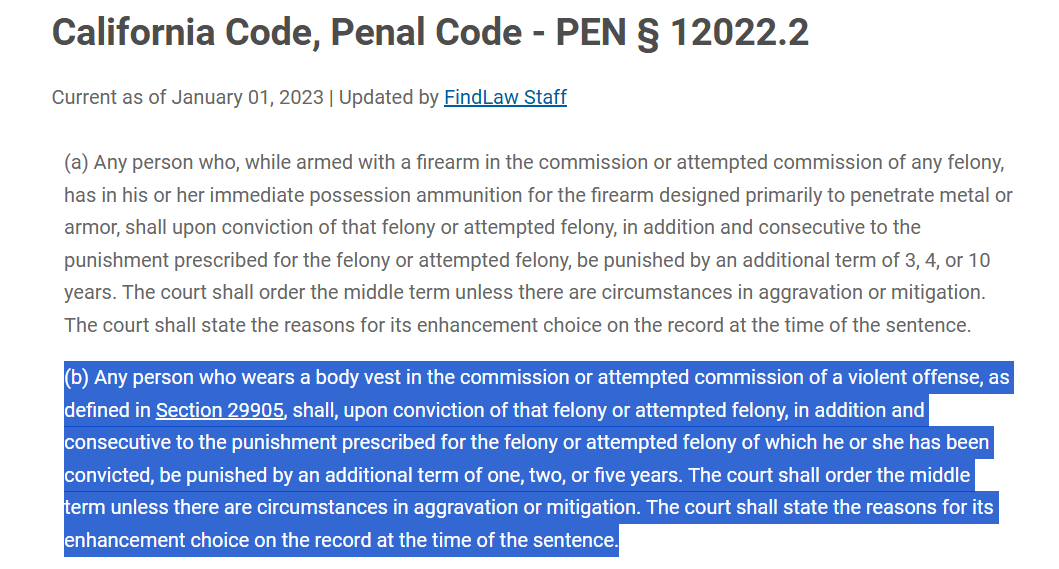Image resolution: width=1059 pixels, height=569 pixels.
Task: Click 'penetrate metal or' in subsection (a)
Action: [x=931, y=195]
